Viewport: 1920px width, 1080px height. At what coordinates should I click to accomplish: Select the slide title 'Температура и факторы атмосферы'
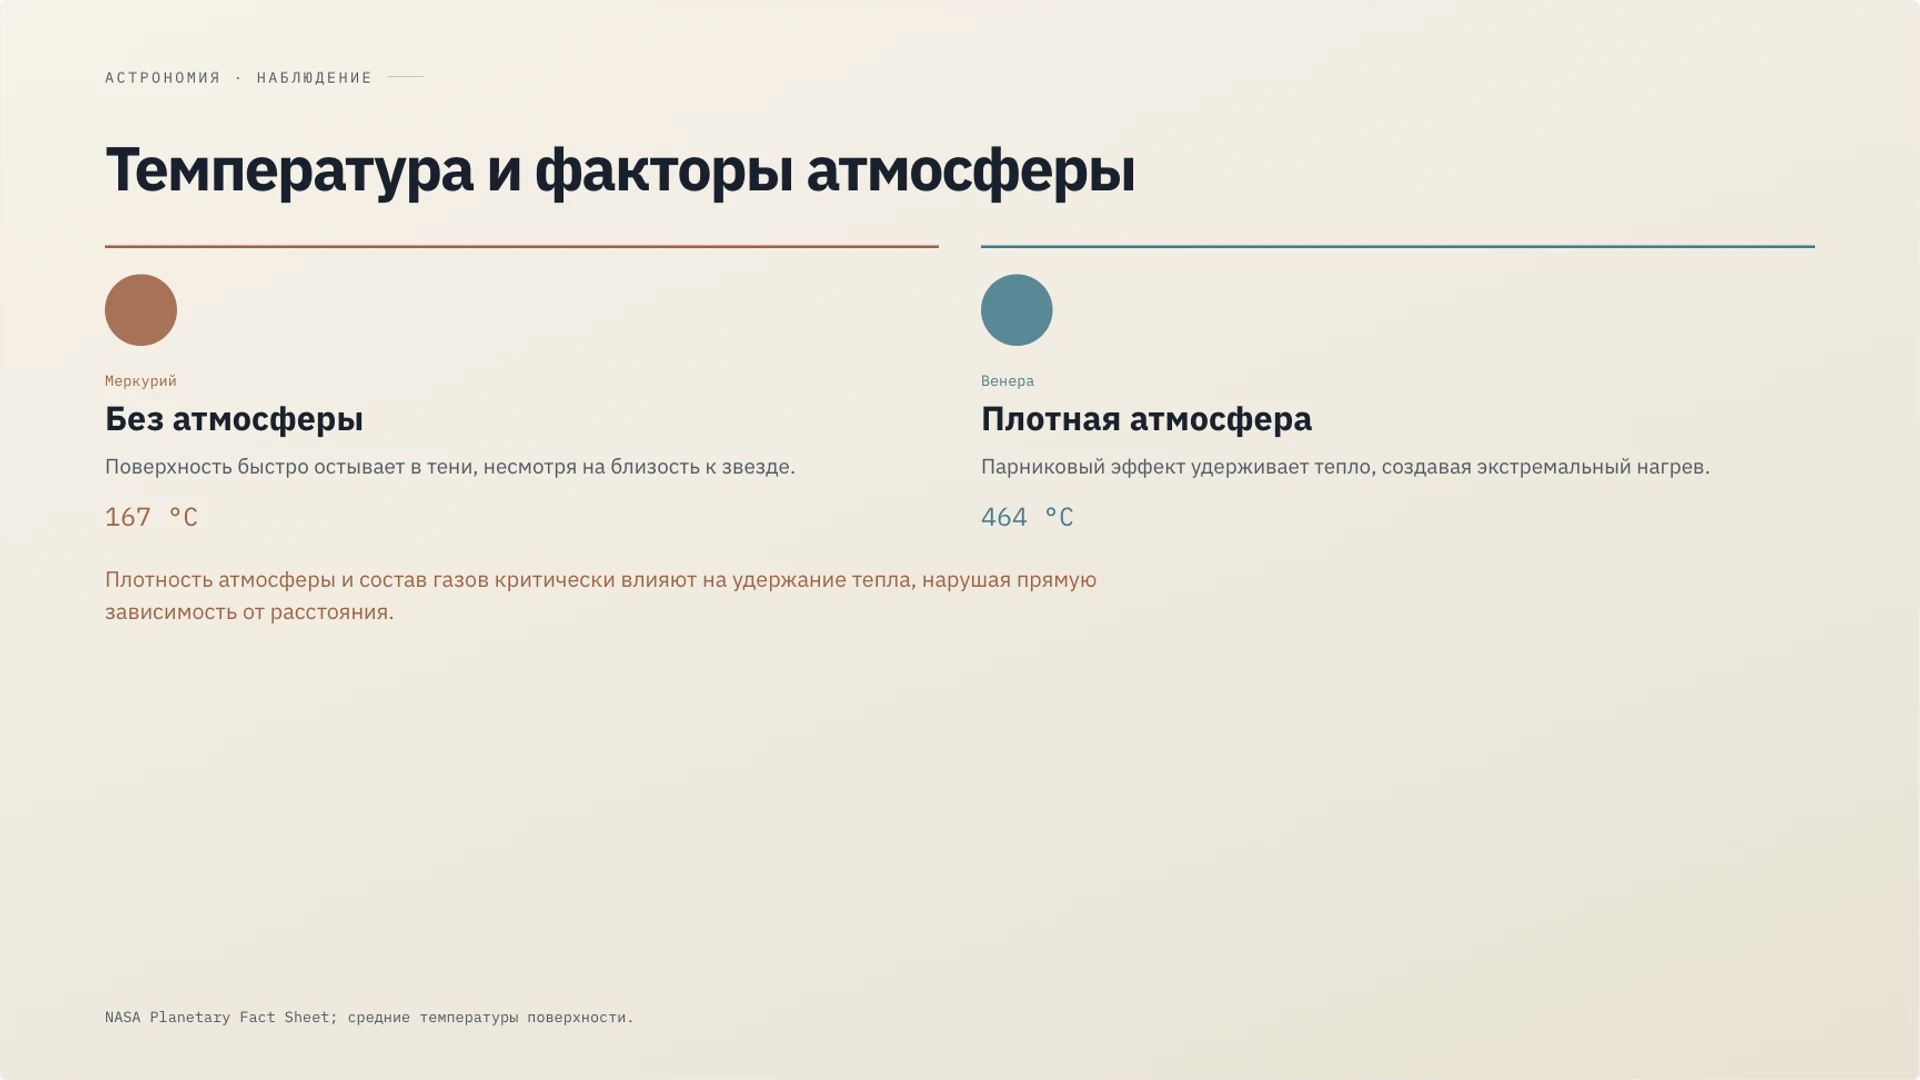coord(620,170)
